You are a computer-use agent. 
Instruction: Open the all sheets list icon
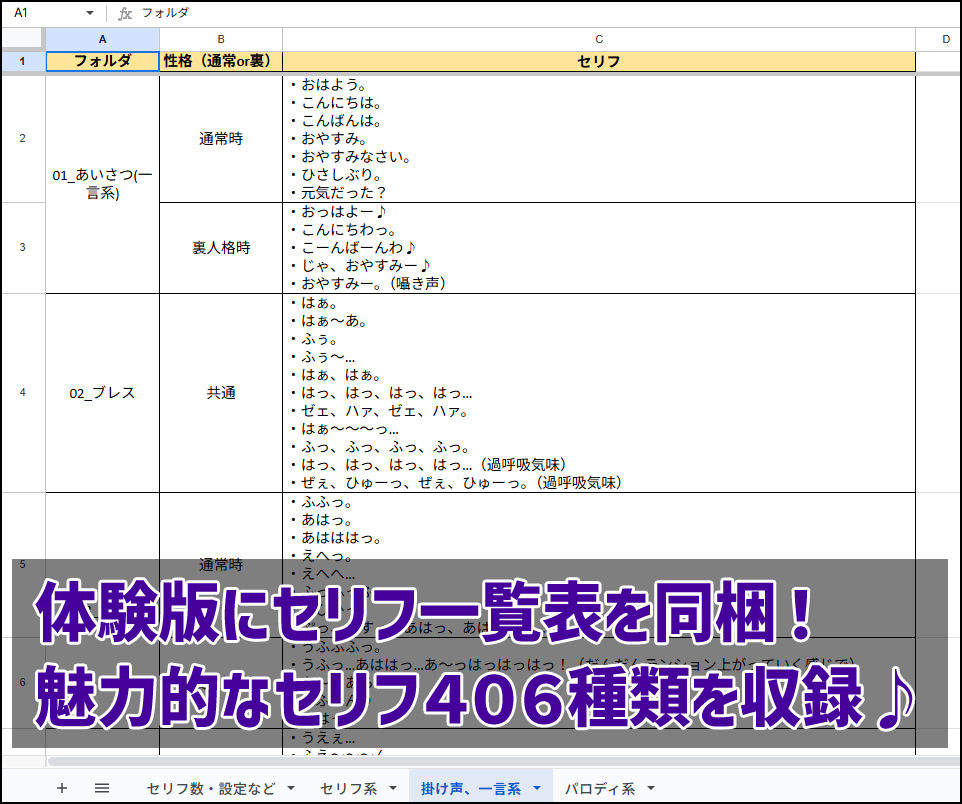pyautogui.click(x=102, y=788)
